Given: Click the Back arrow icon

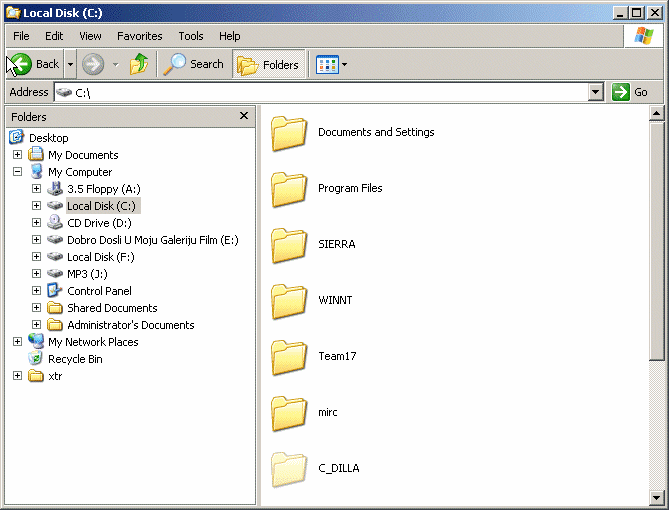Looking at the screenshot, I should (x=21, y=64).
